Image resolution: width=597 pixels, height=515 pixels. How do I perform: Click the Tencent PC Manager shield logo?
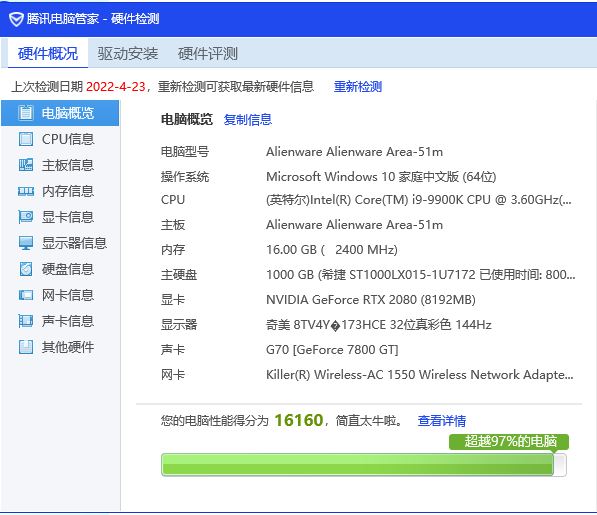point(16,19)
